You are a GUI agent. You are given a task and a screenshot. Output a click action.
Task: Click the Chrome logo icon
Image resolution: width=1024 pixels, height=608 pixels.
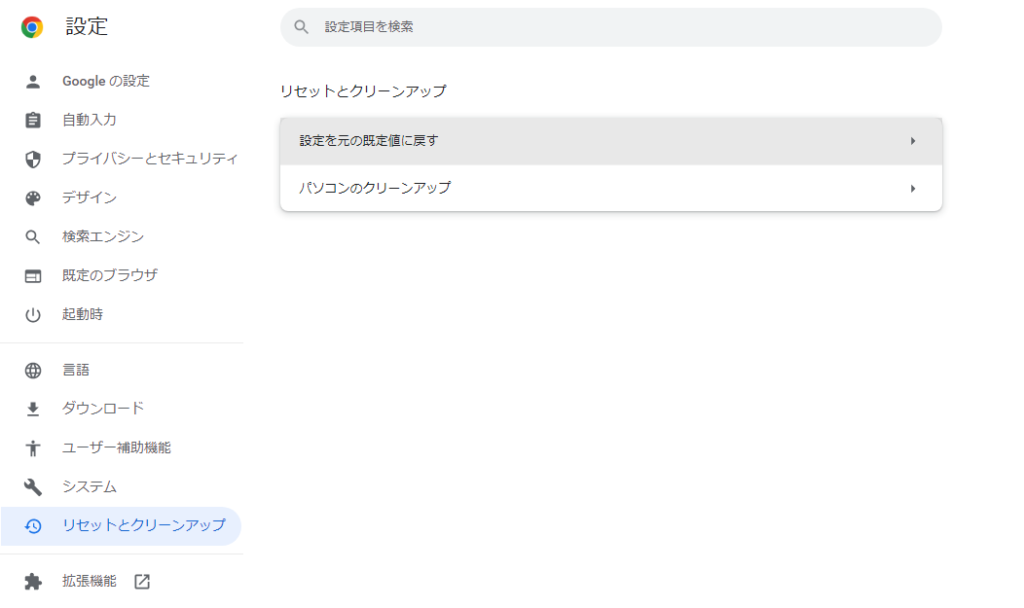(x=32, y=27)
